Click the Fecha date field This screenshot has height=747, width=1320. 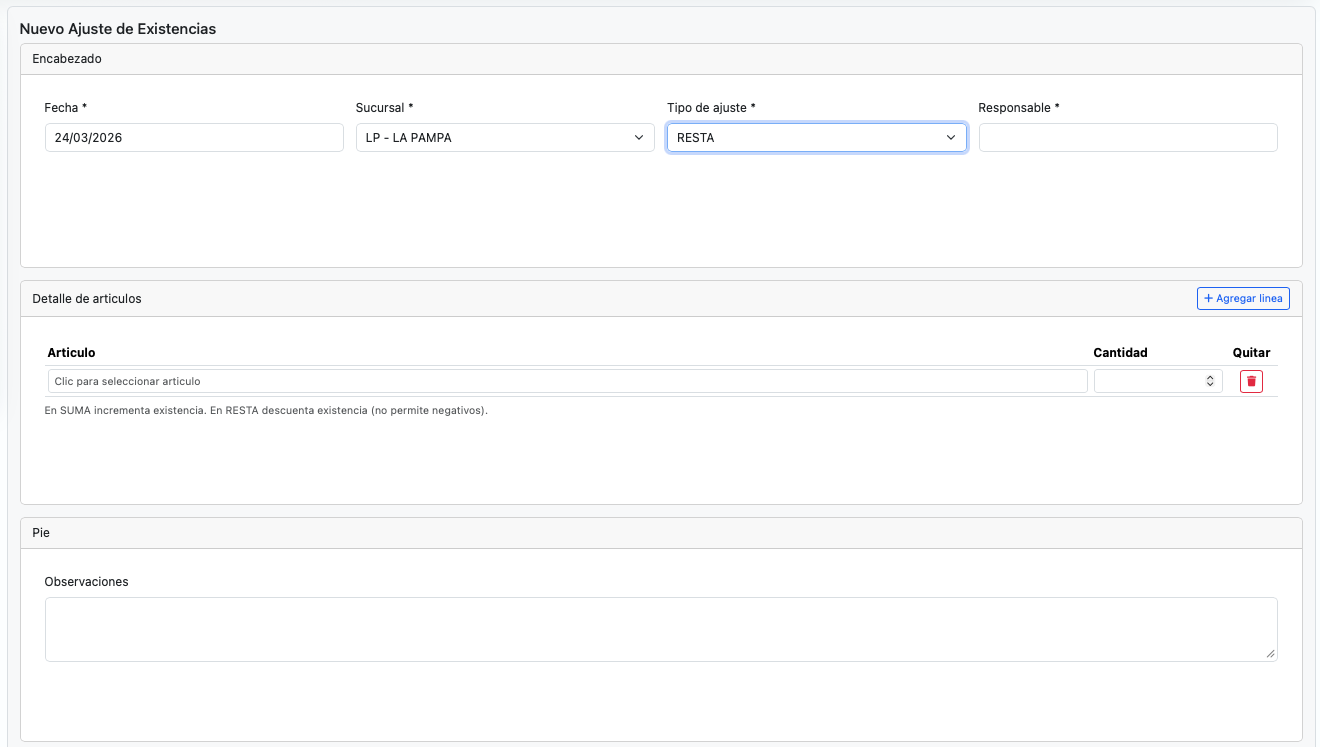[194, 138]
